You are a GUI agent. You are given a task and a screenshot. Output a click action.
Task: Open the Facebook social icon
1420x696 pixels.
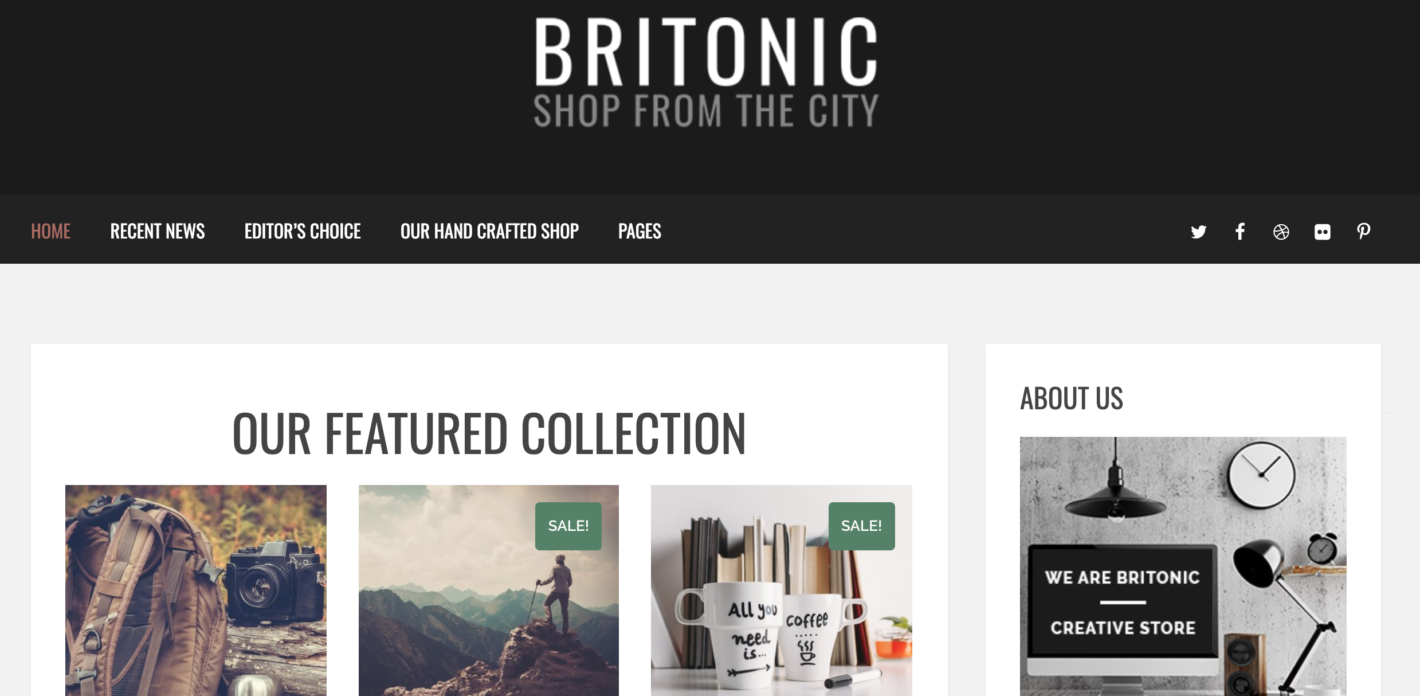click(x=1240, y=232)
